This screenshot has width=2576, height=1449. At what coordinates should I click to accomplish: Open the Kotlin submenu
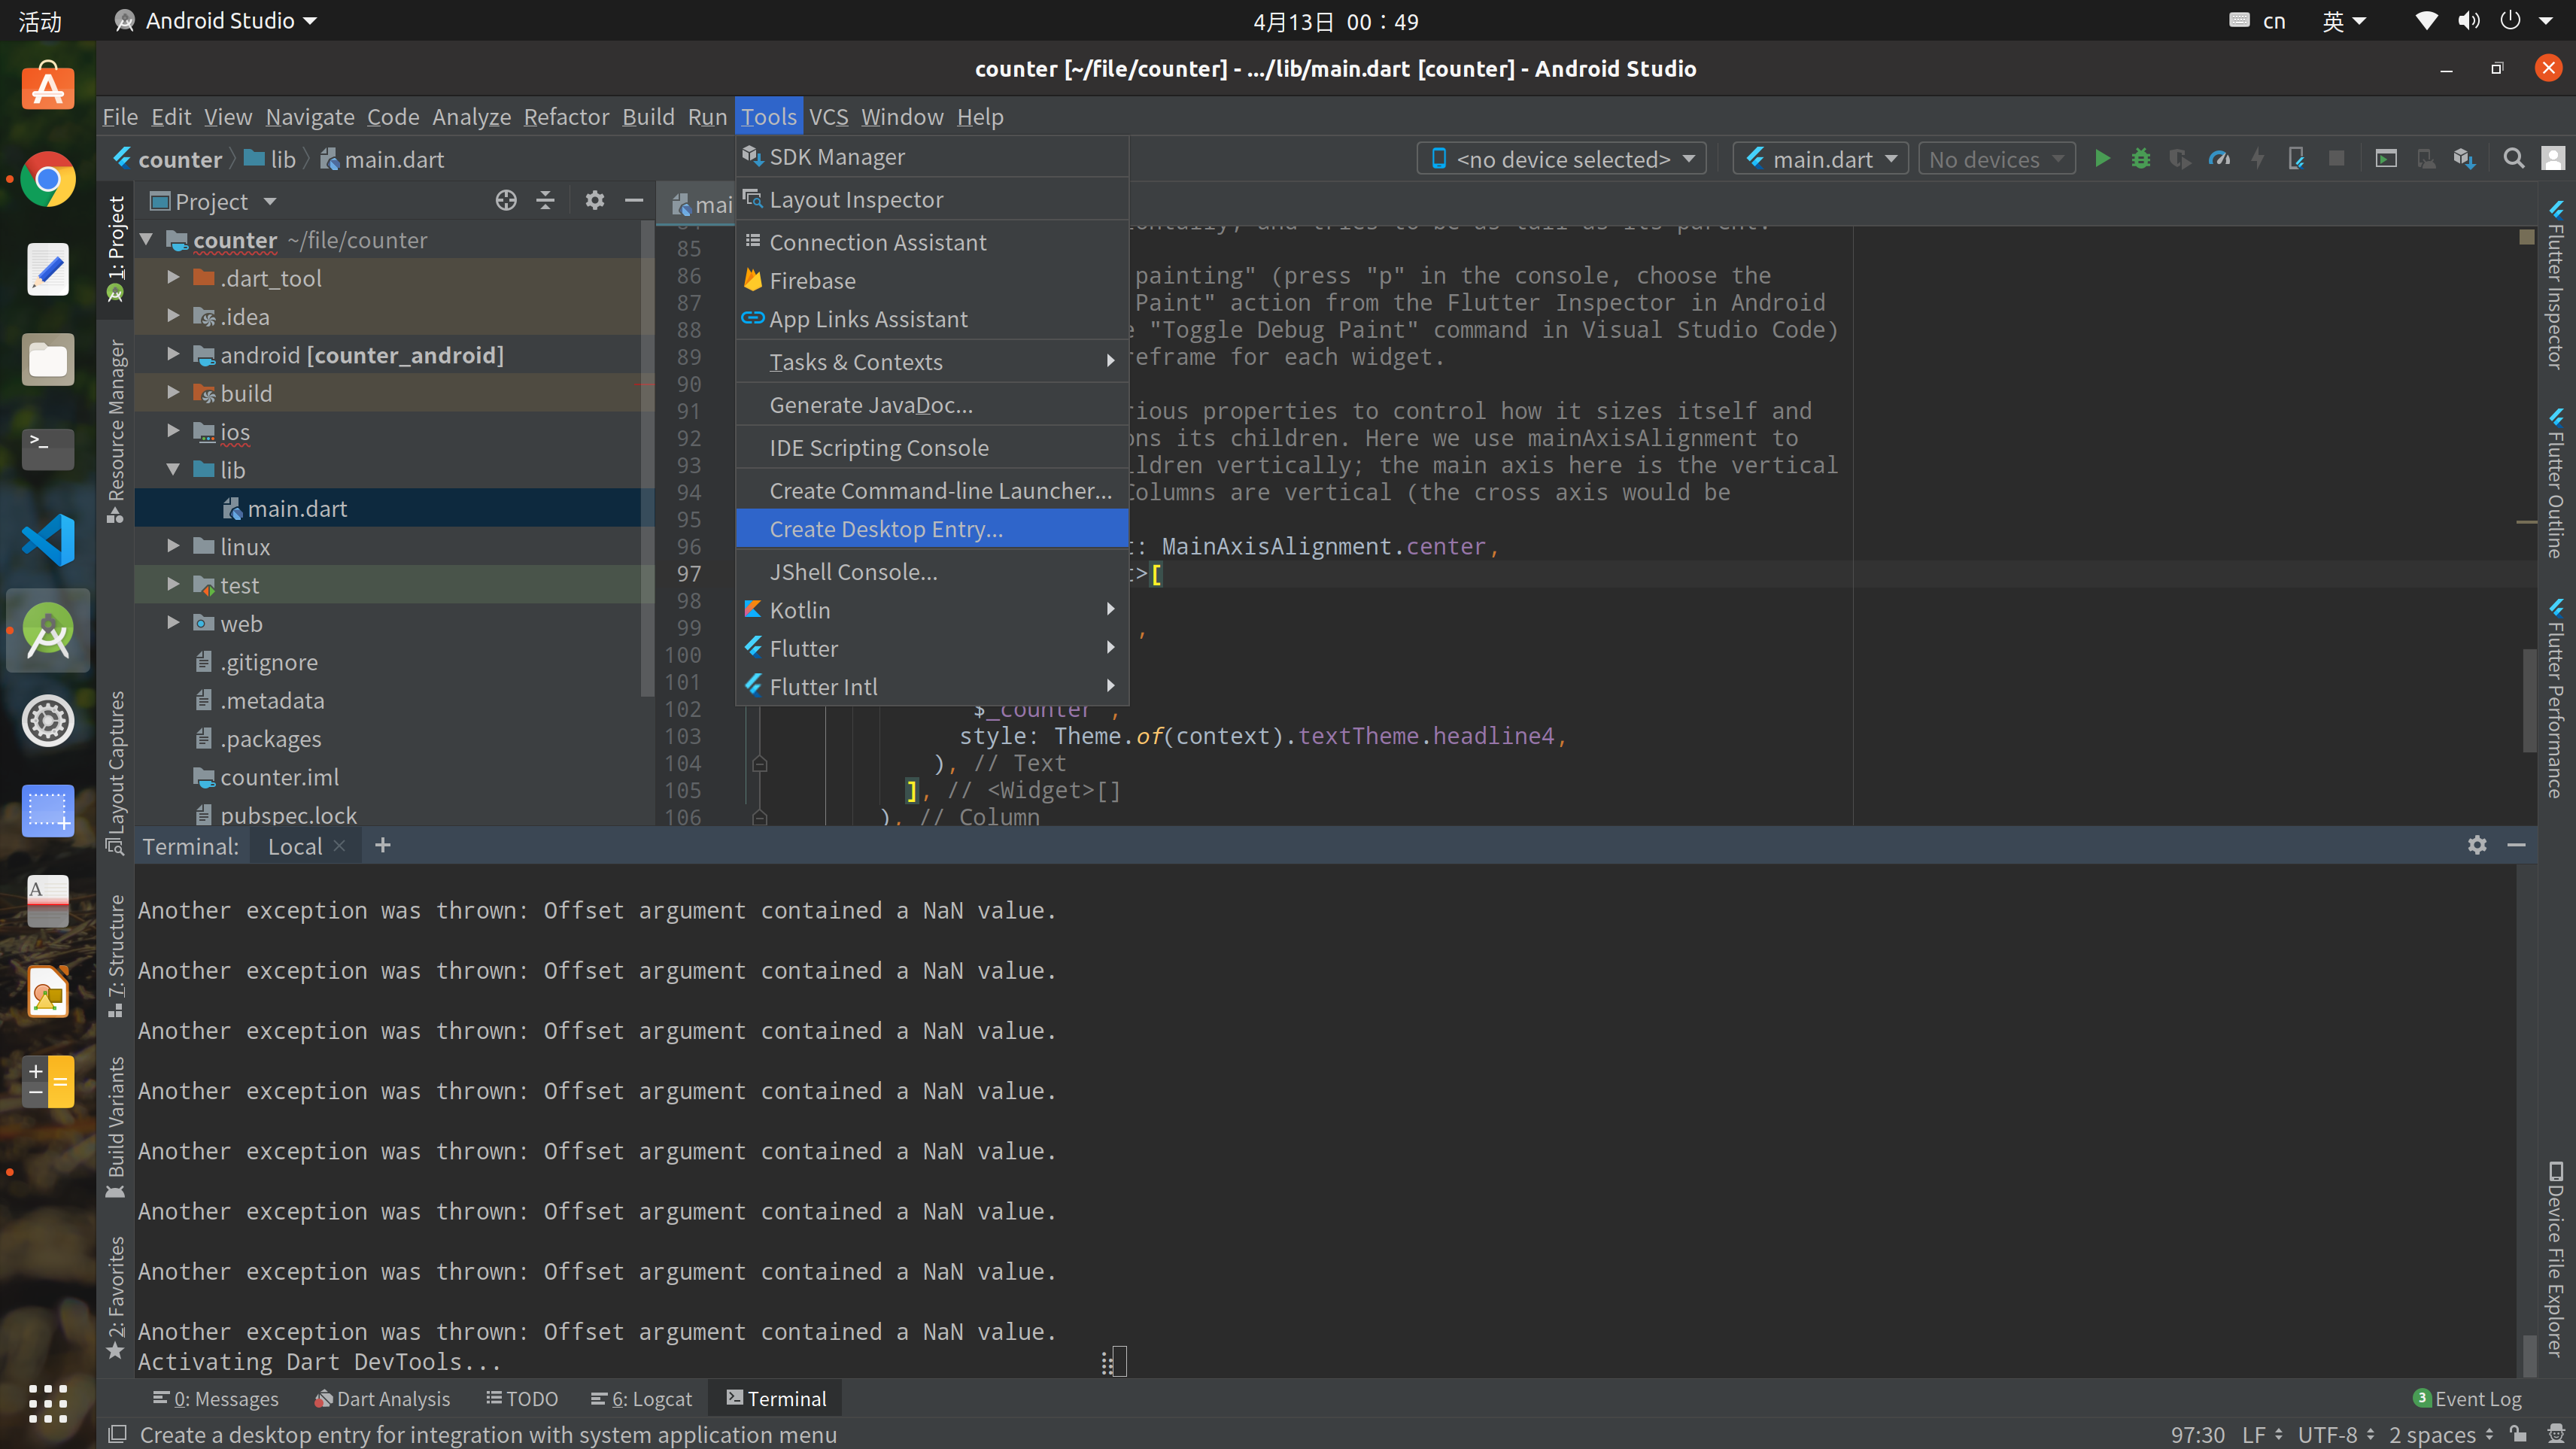[x=932, y=610]
